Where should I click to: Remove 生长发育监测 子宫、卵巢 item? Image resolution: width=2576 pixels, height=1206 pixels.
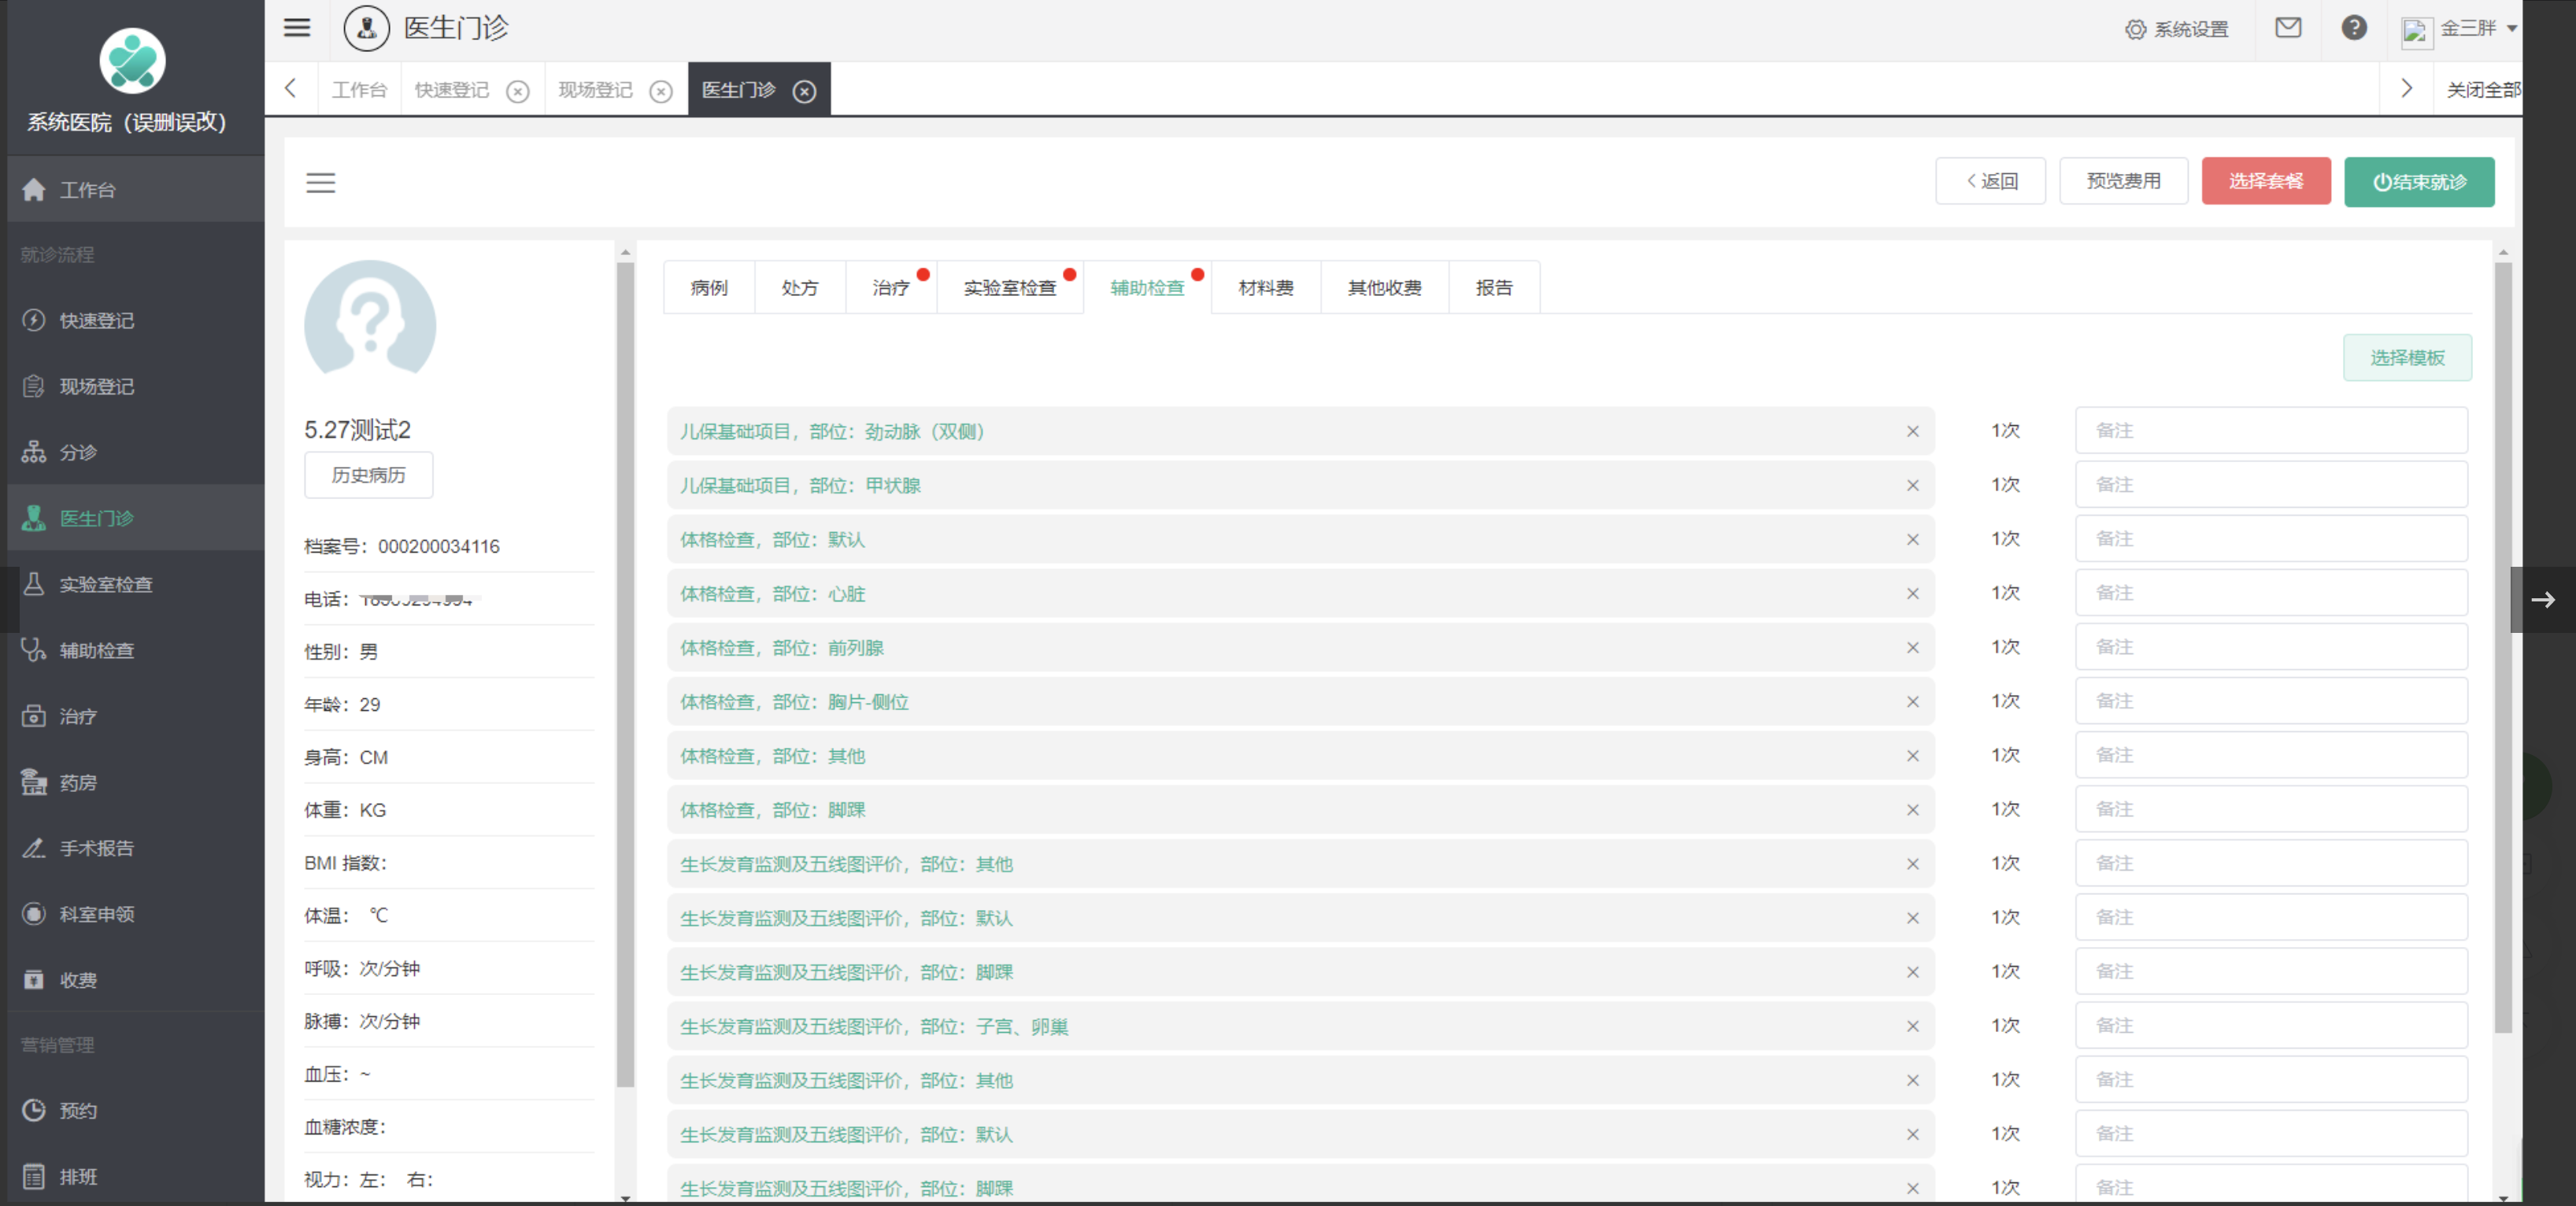[1912, 1026]
